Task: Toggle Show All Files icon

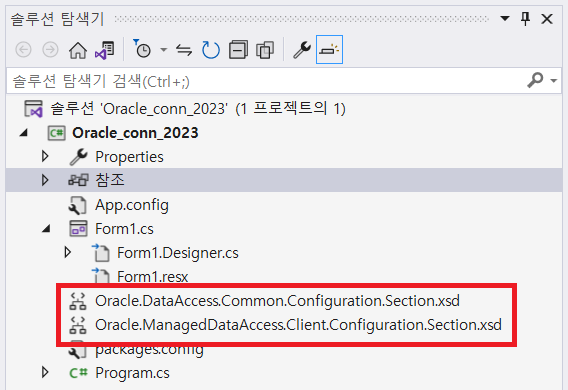Action: click(x=265, y=50)
